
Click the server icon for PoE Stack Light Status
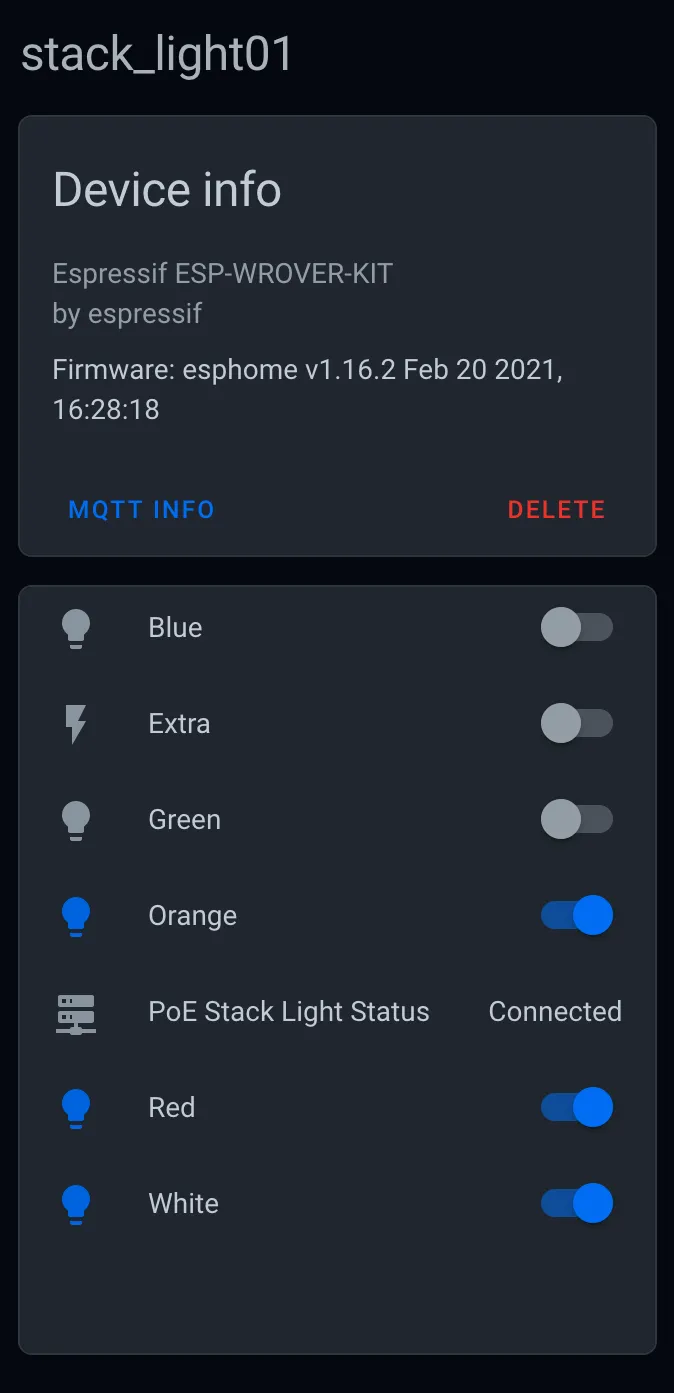[75, 1011]
